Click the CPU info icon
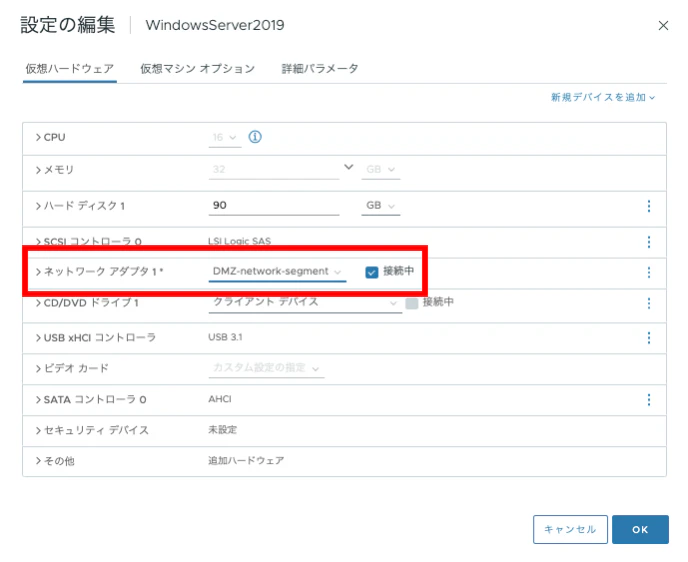The width and height of the screenshot is (688, 562). [x=255, y=137]
